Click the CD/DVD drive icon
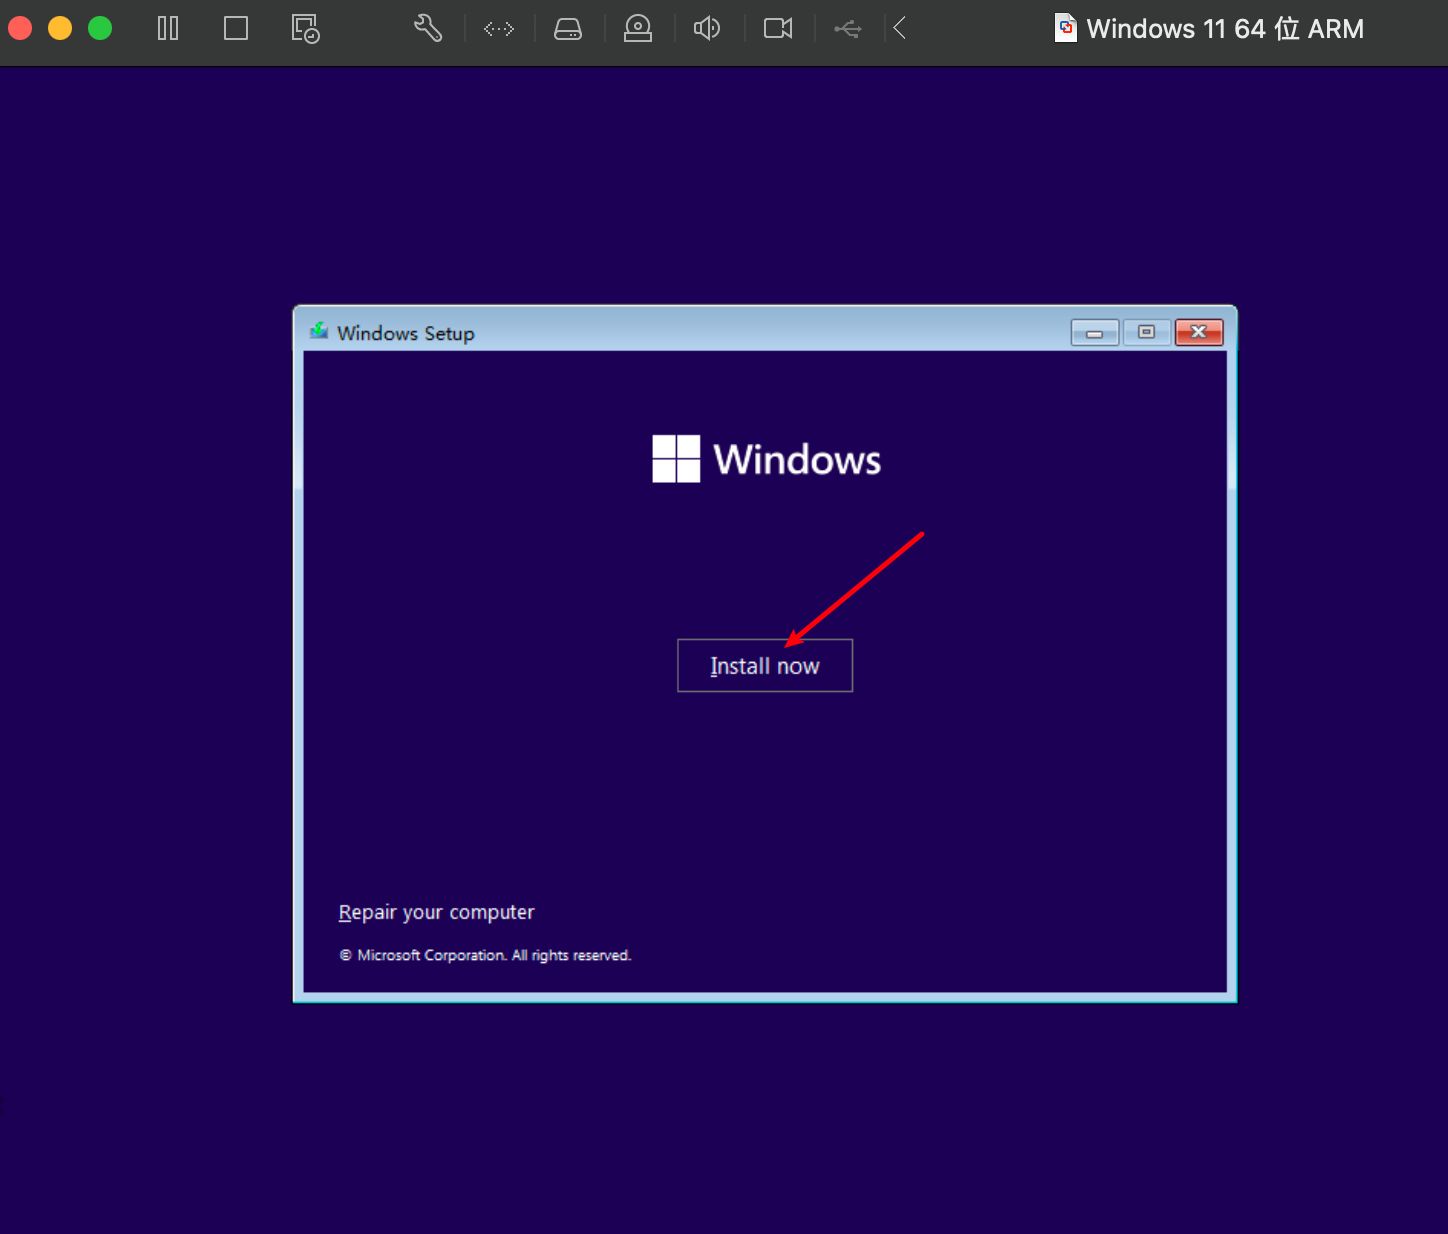1448x1234 pixels. click(638, 28)
